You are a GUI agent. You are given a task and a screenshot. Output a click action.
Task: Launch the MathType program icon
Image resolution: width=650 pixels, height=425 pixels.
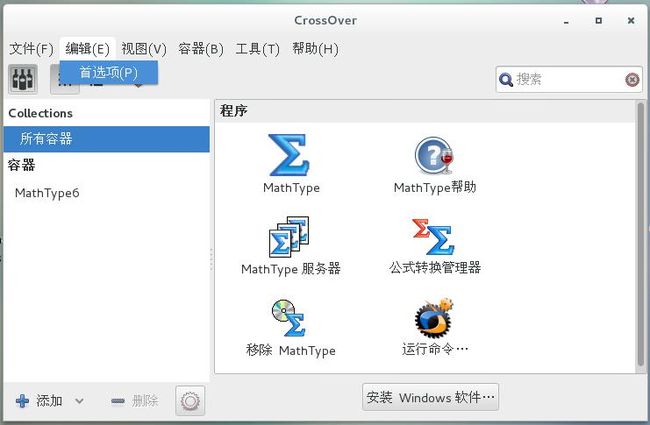(290, 155)
